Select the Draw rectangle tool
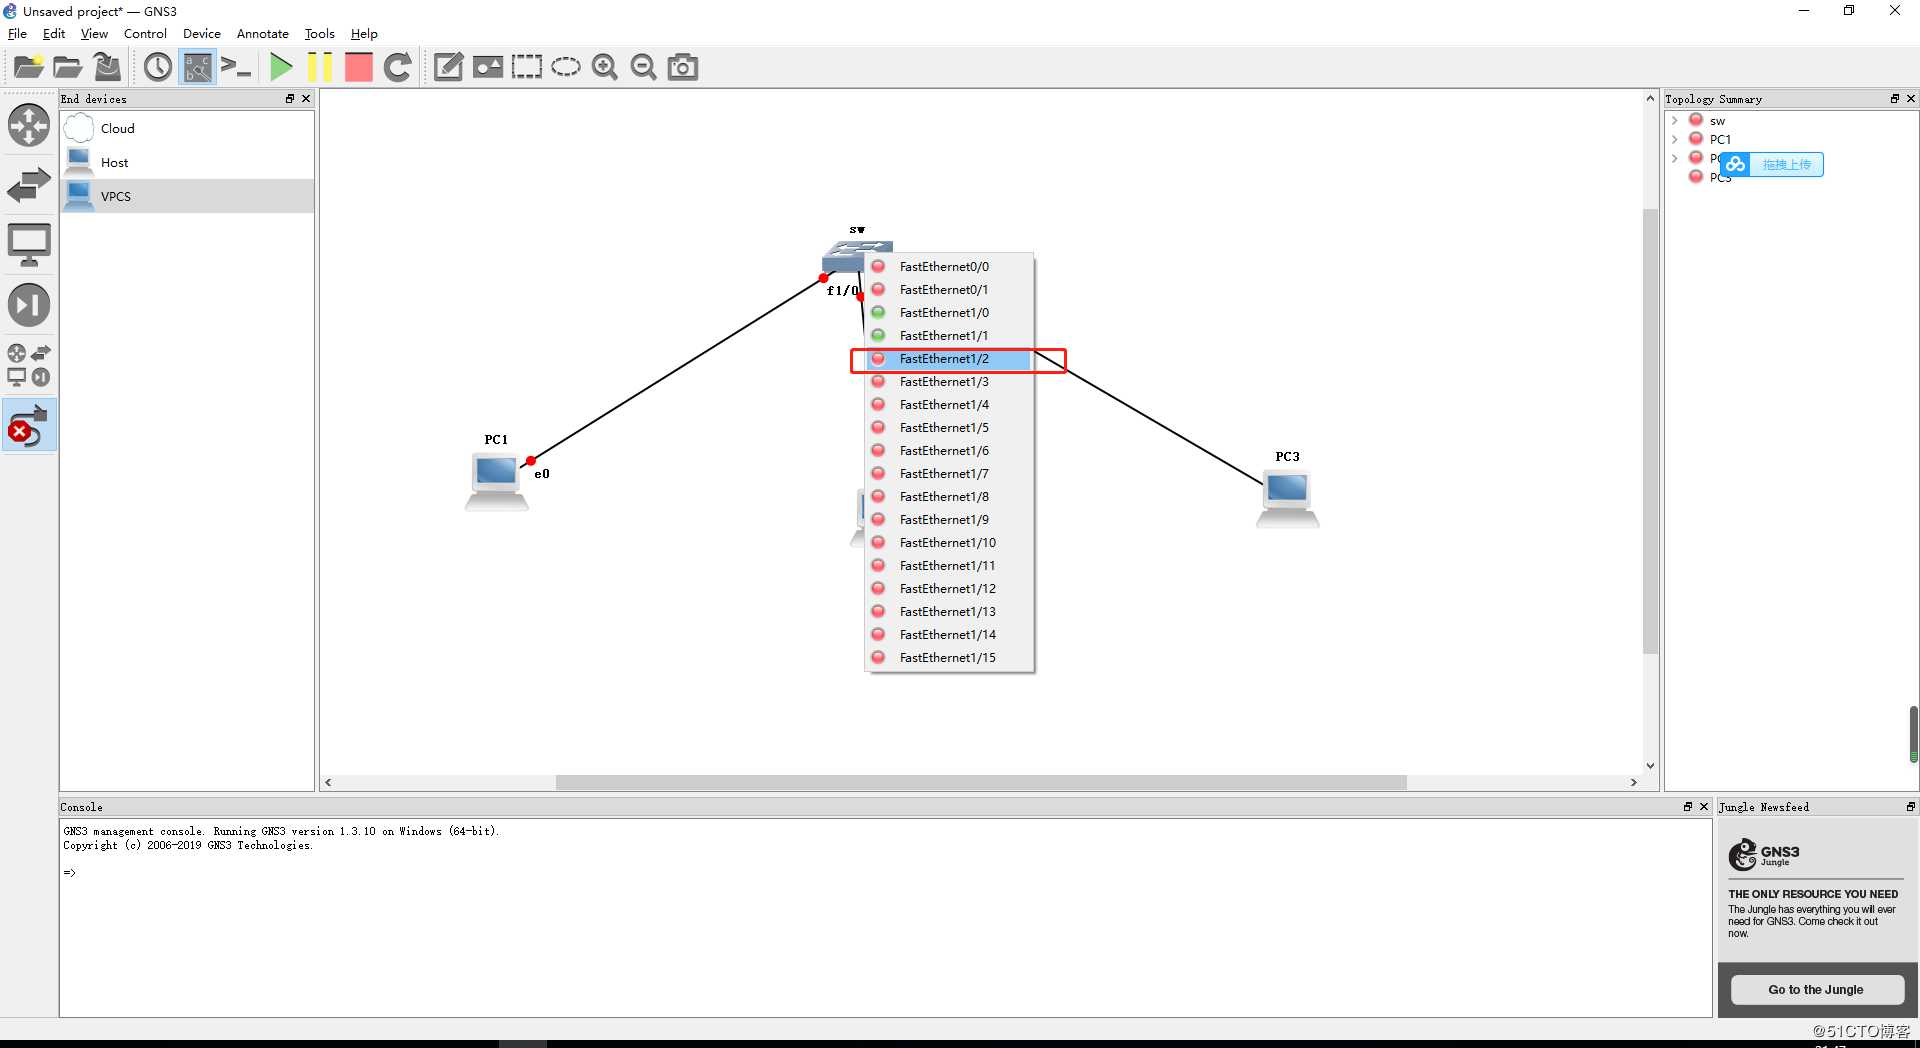This screenshot has width=1920, height=1048. click(527, 67)
